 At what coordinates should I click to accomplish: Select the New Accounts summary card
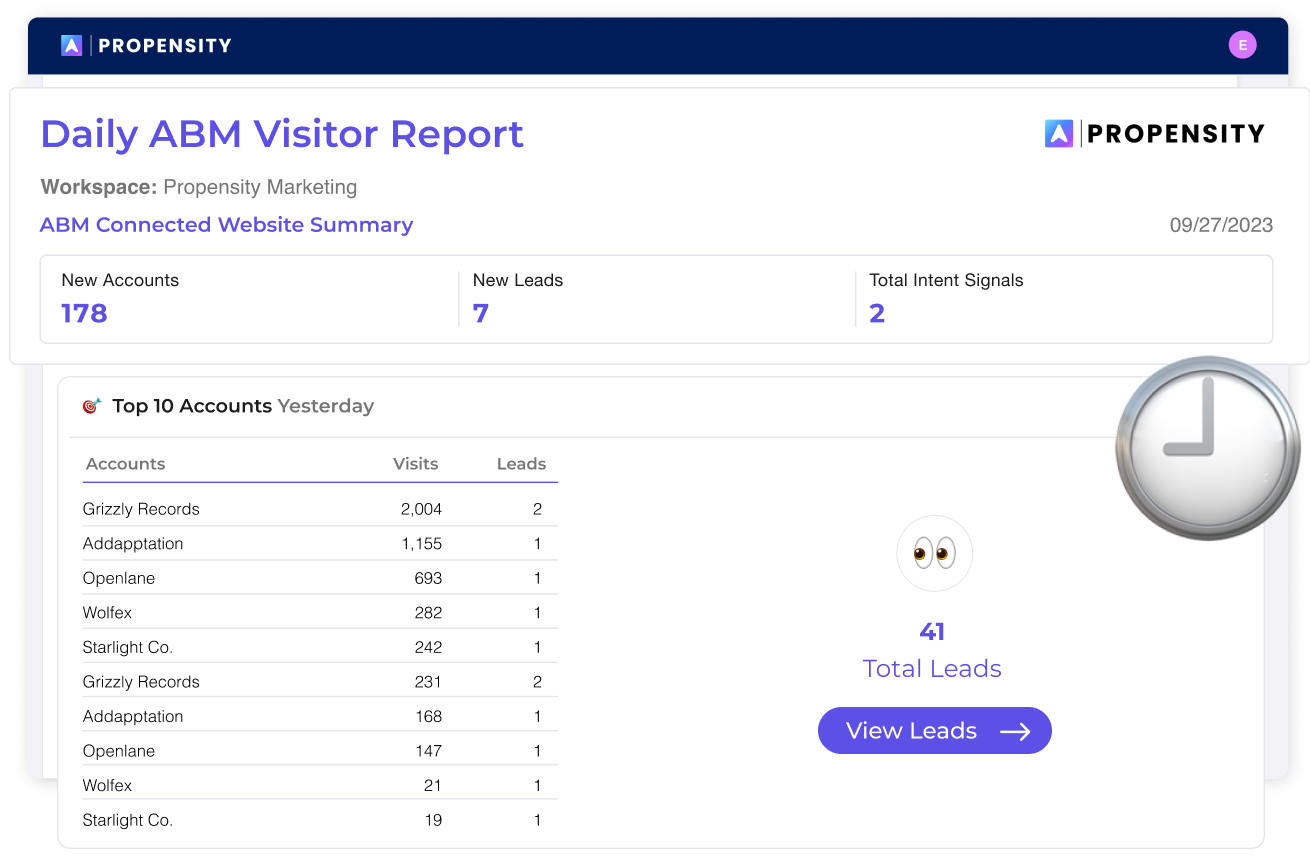250,298
